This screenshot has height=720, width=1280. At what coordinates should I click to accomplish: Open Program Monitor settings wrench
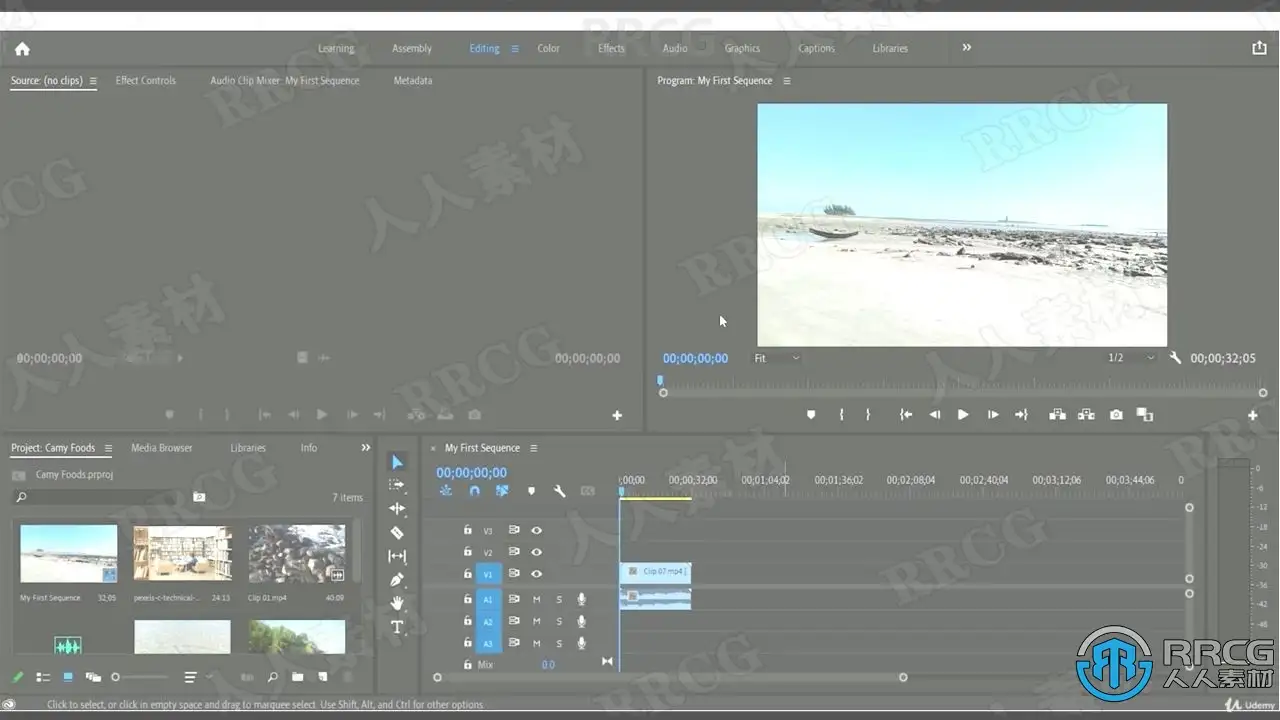click(x=1175, y=358)
